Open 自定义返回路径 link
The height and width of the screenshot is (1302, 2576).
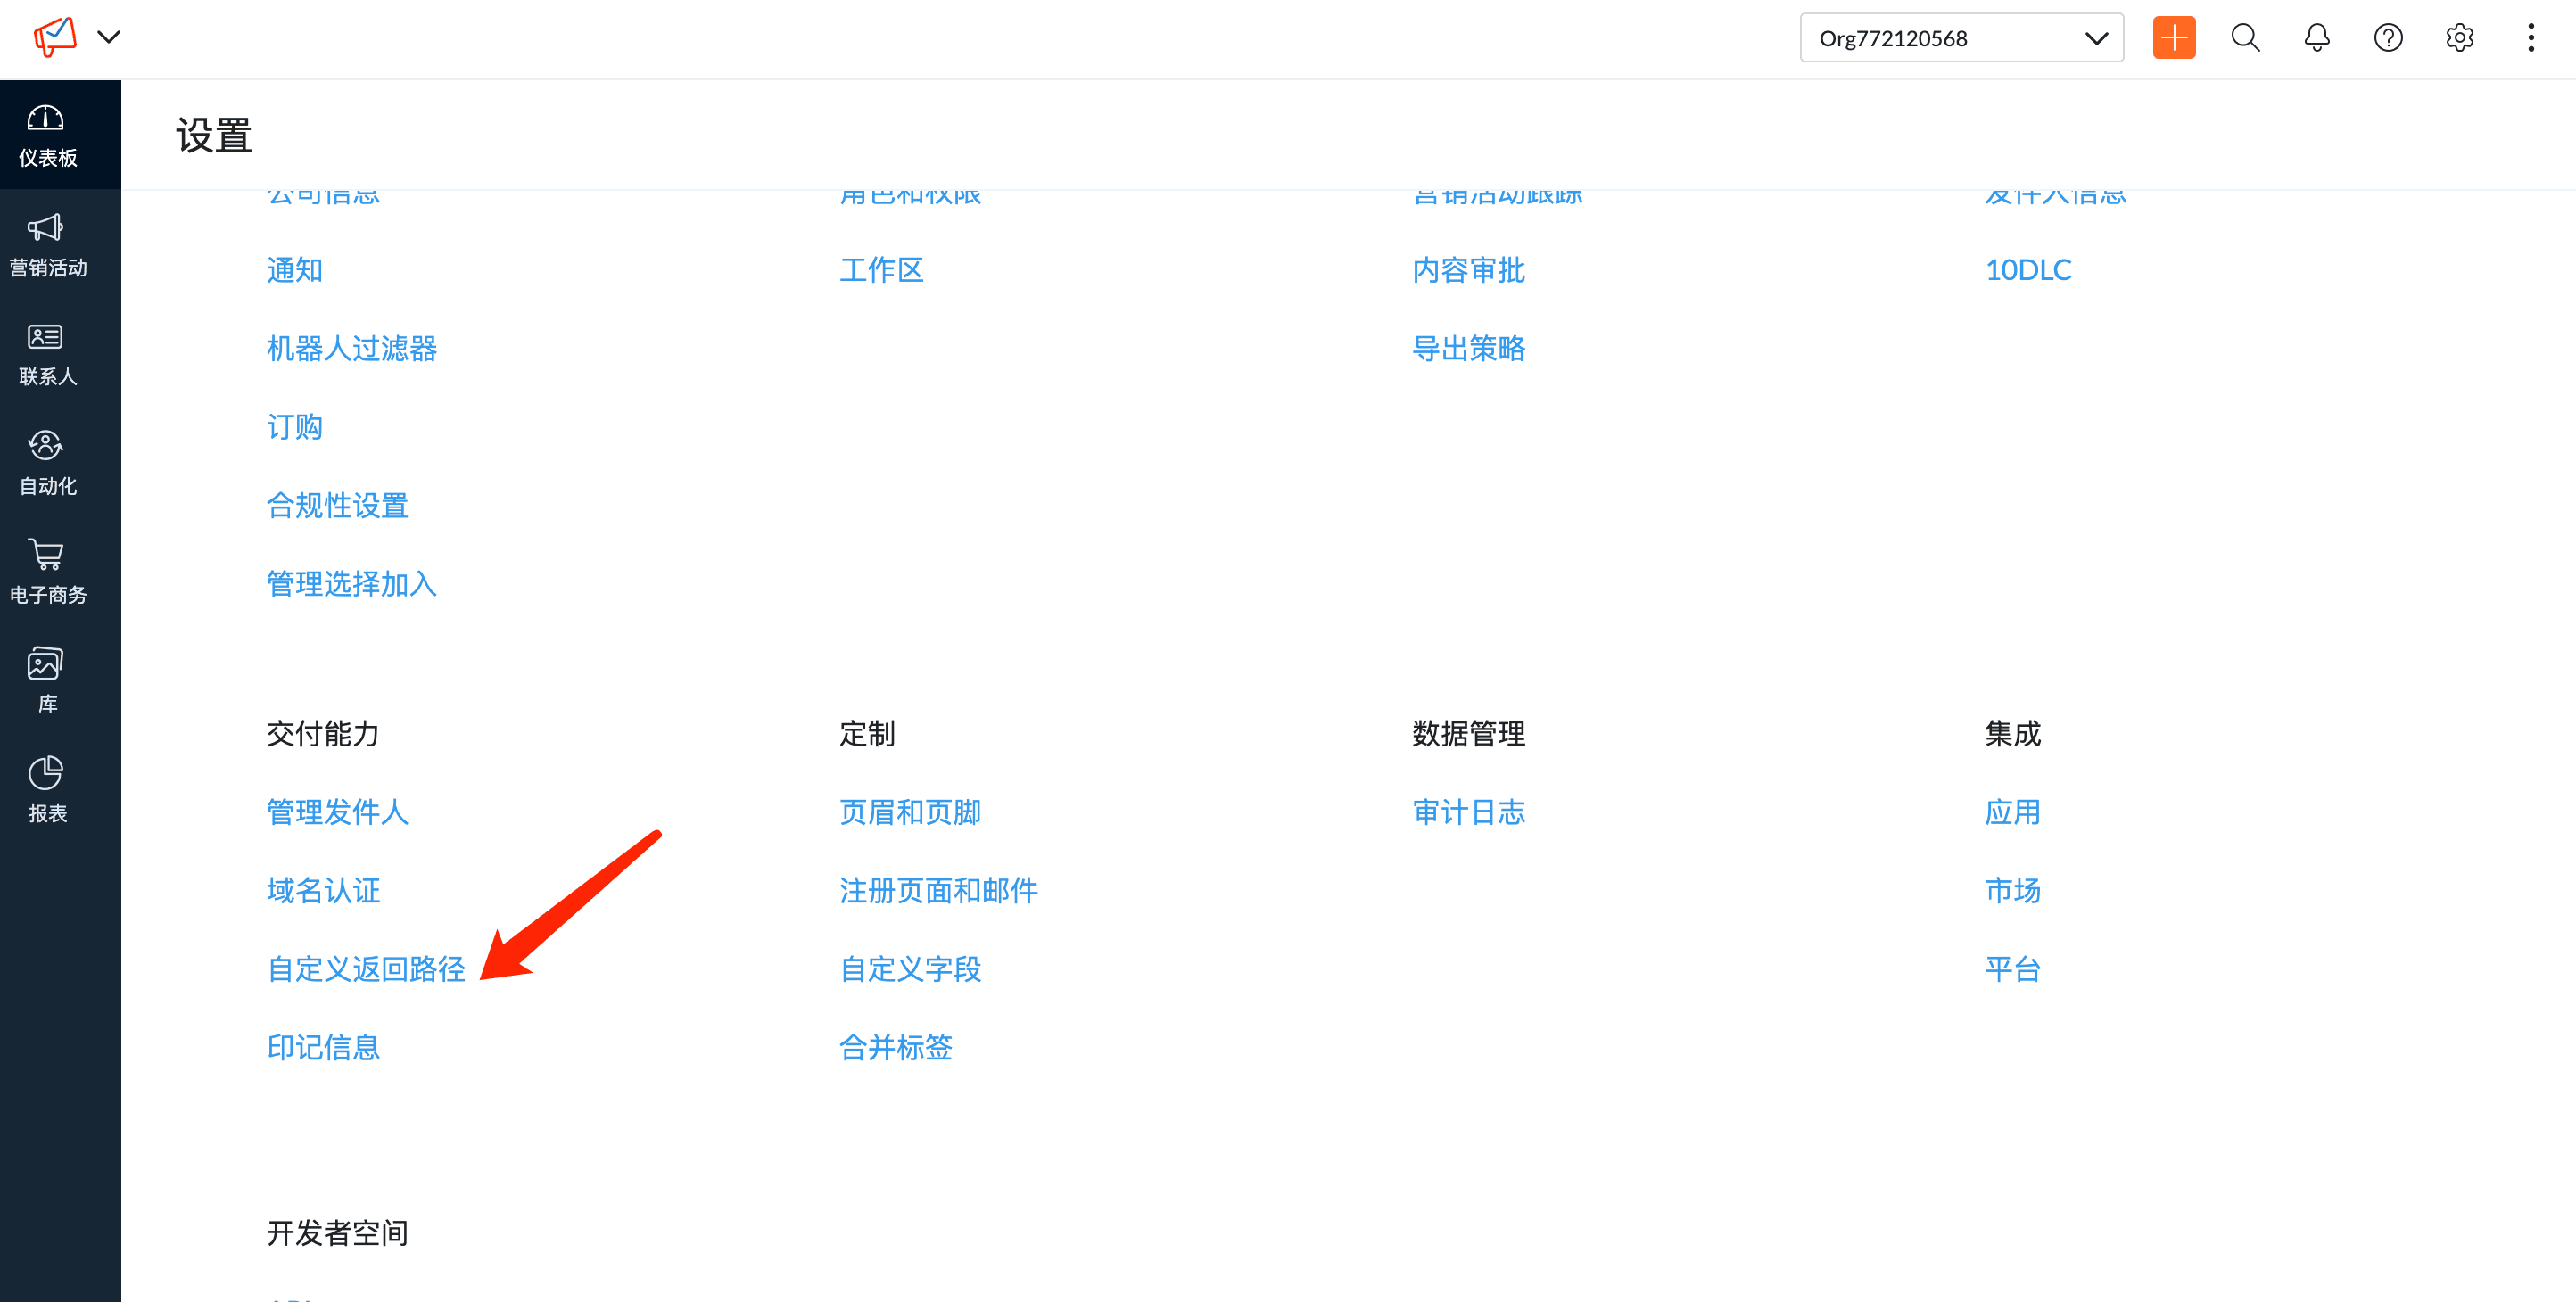[366, 968]
